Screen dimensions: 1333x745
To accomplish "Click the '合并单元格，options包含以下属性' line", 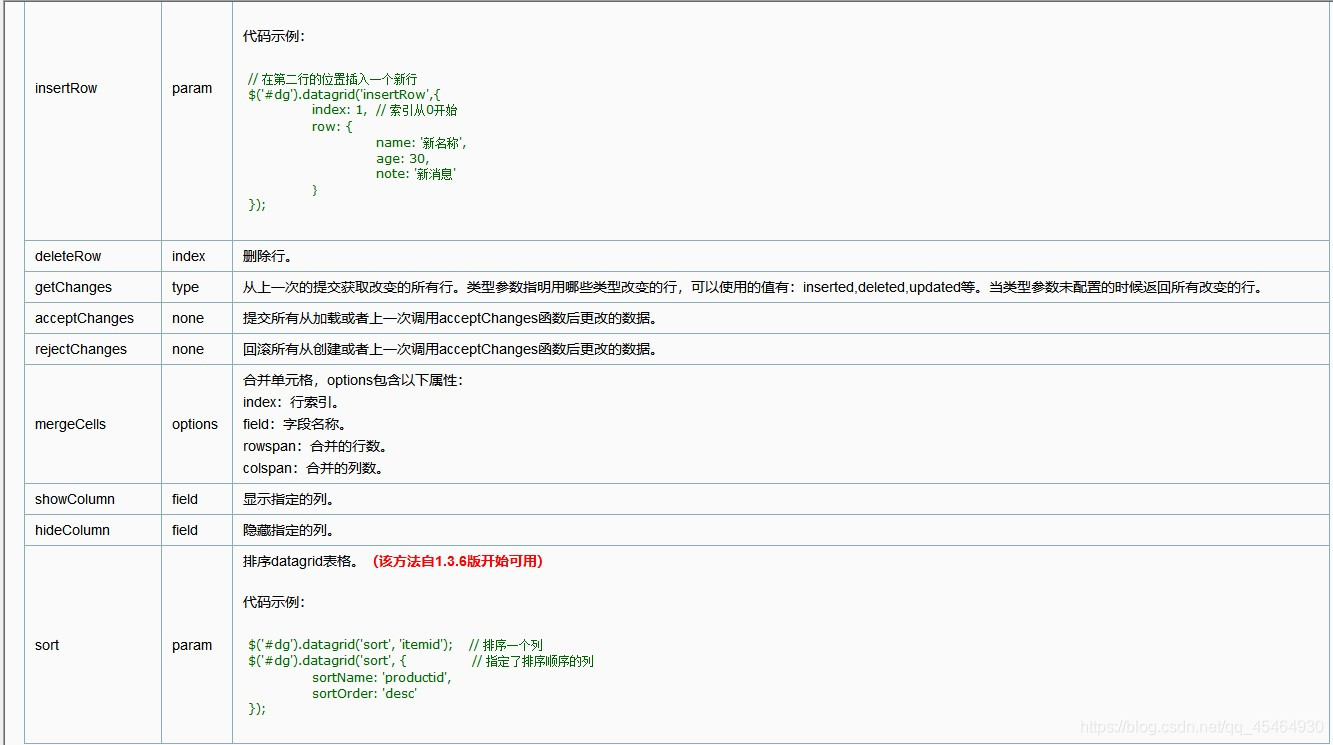I will click(353, 380).
